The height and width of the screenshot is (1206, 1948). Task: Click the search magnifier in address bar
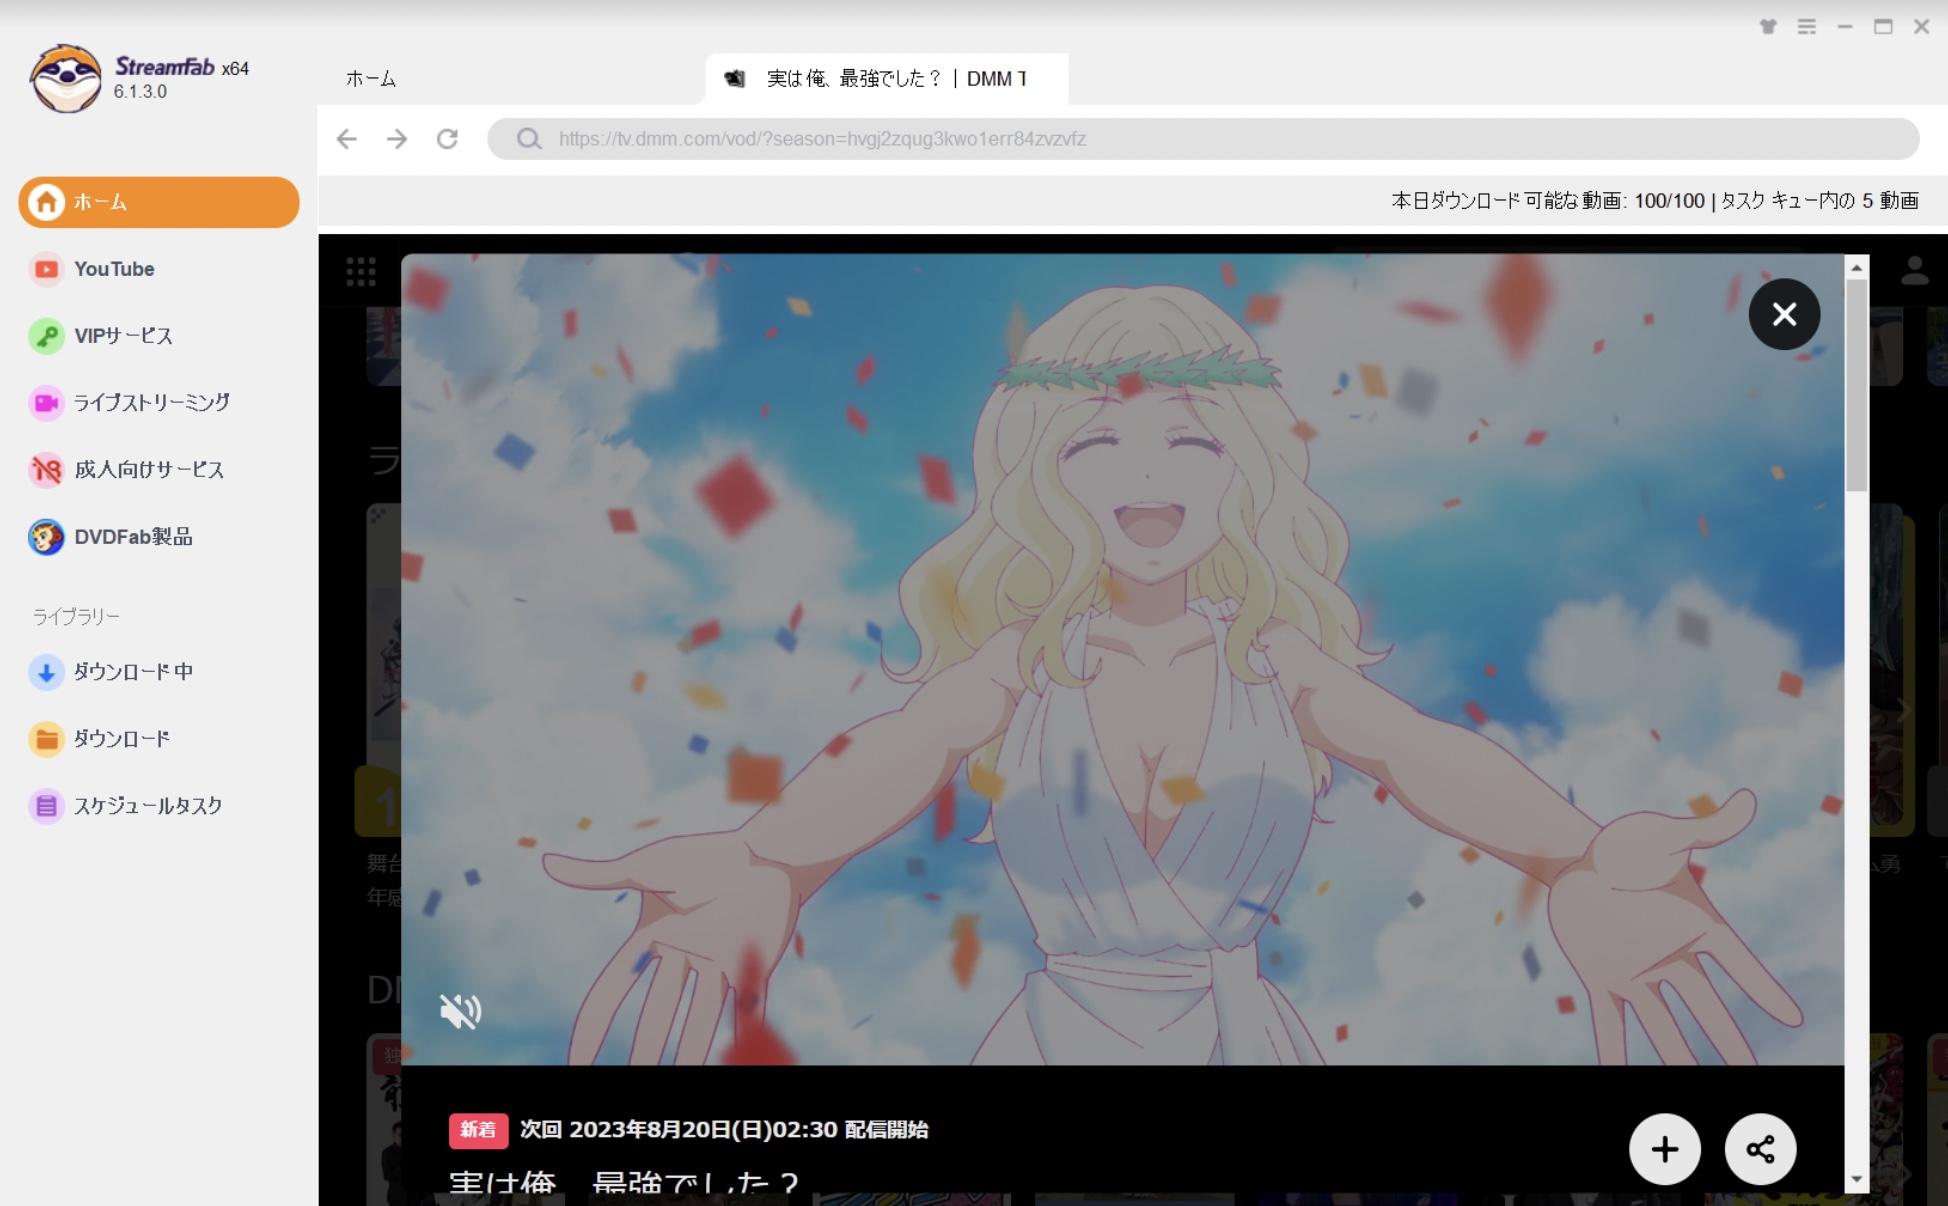529,139
